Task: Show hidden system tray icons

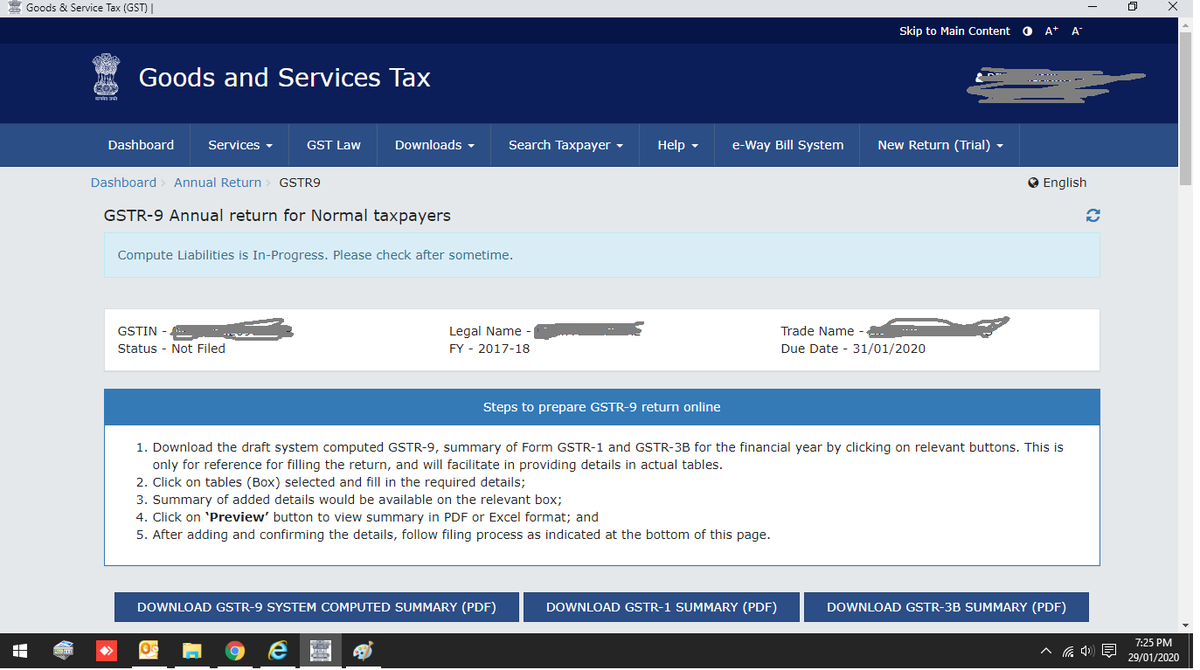Action: click(1046, 652)
